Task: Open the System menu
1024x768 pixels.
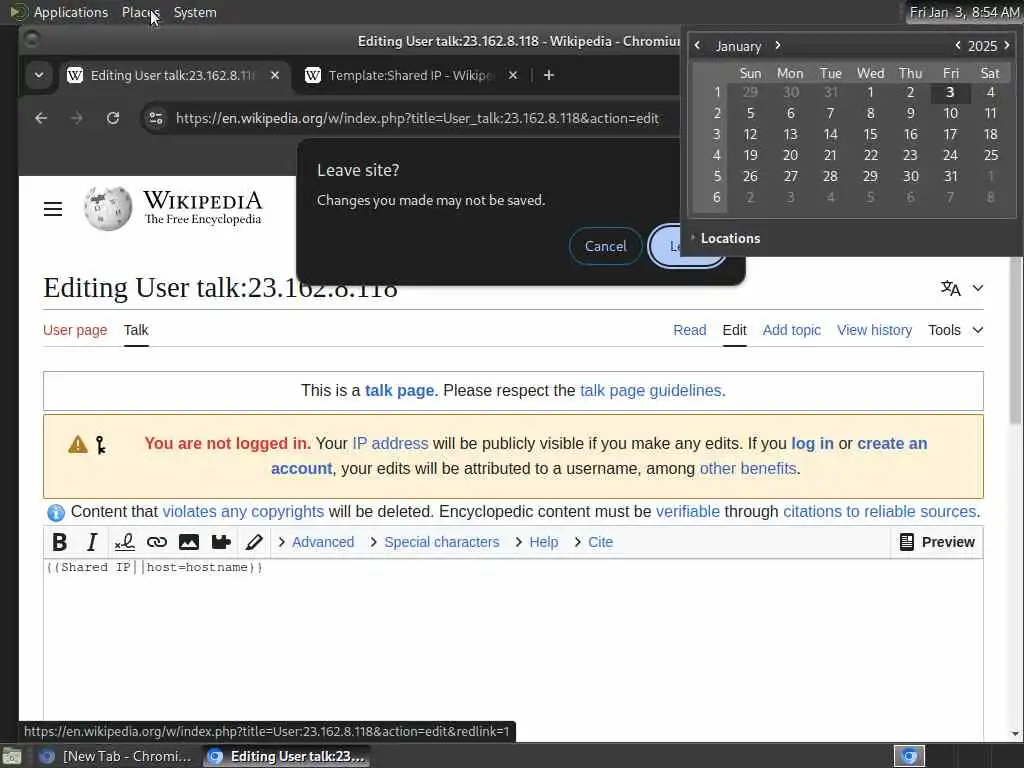Action: point(195,12)
